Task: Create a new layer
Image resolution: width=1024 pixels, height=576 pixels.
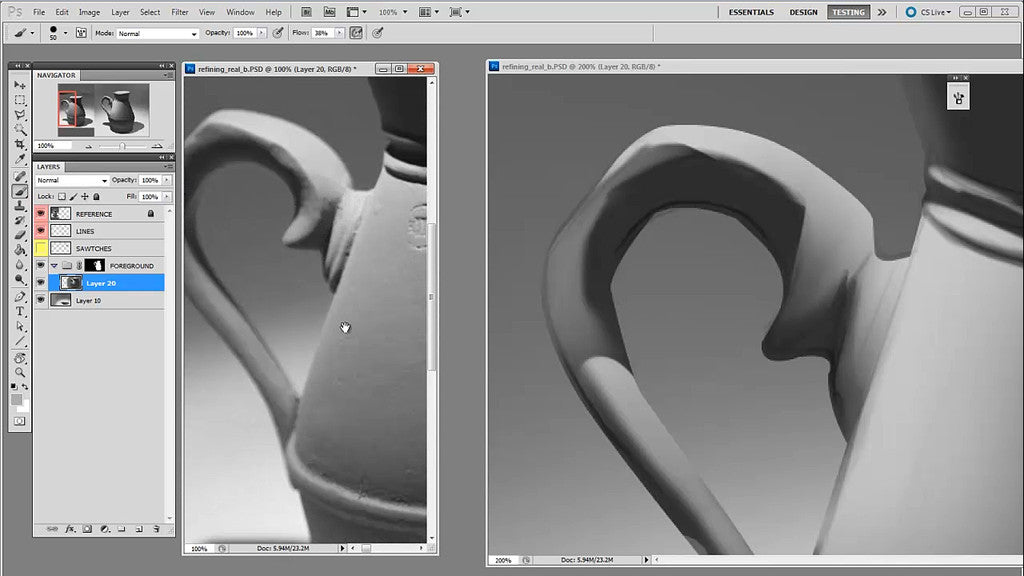Action: tap(139, 529)
